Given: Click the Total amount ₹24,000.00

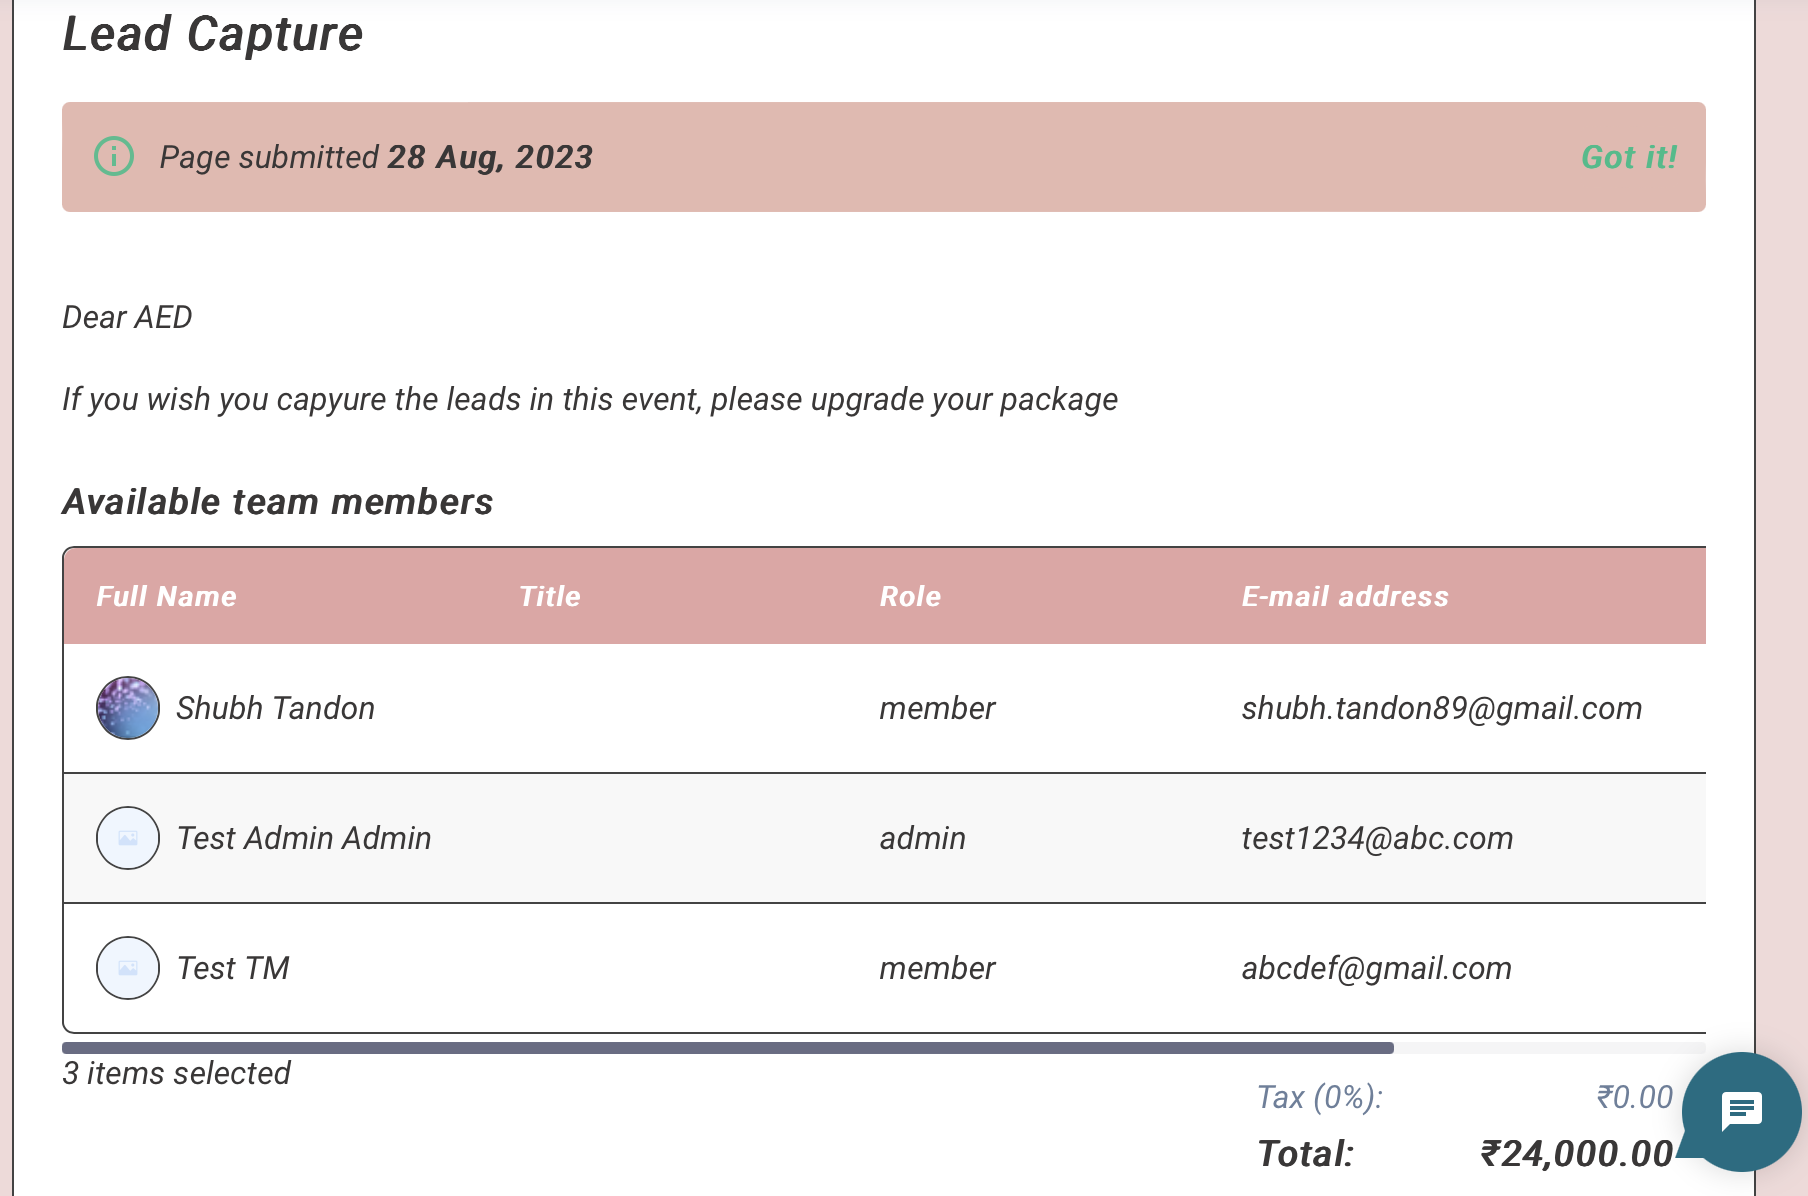Looking at the screenshot, I should pos(1576,1154).
